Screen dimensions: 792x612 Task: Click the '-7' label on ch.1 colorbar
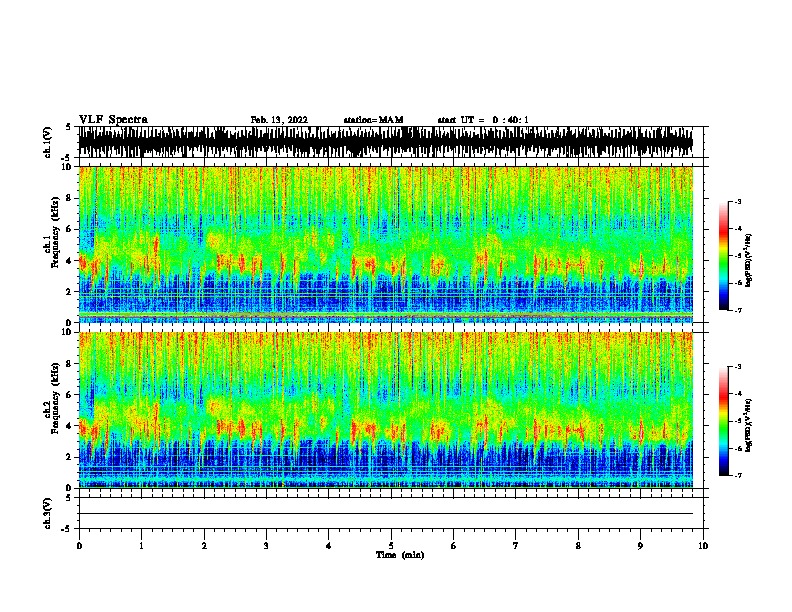[737, 310]
